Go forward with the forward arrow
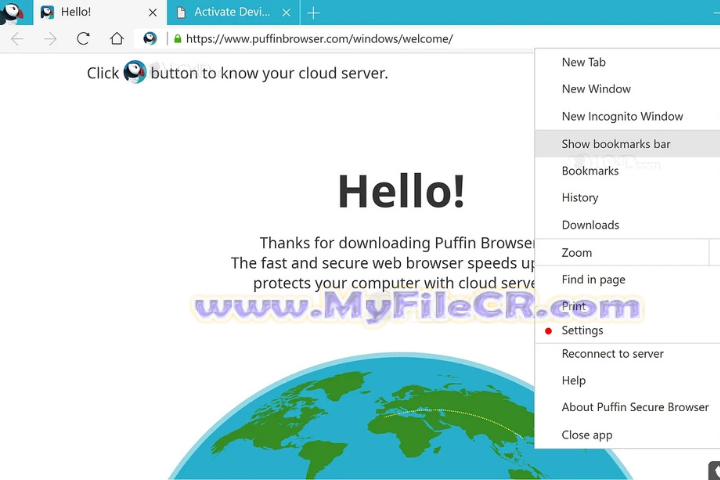The height and width of the screenshot is (480, 720). click(50, 39)
